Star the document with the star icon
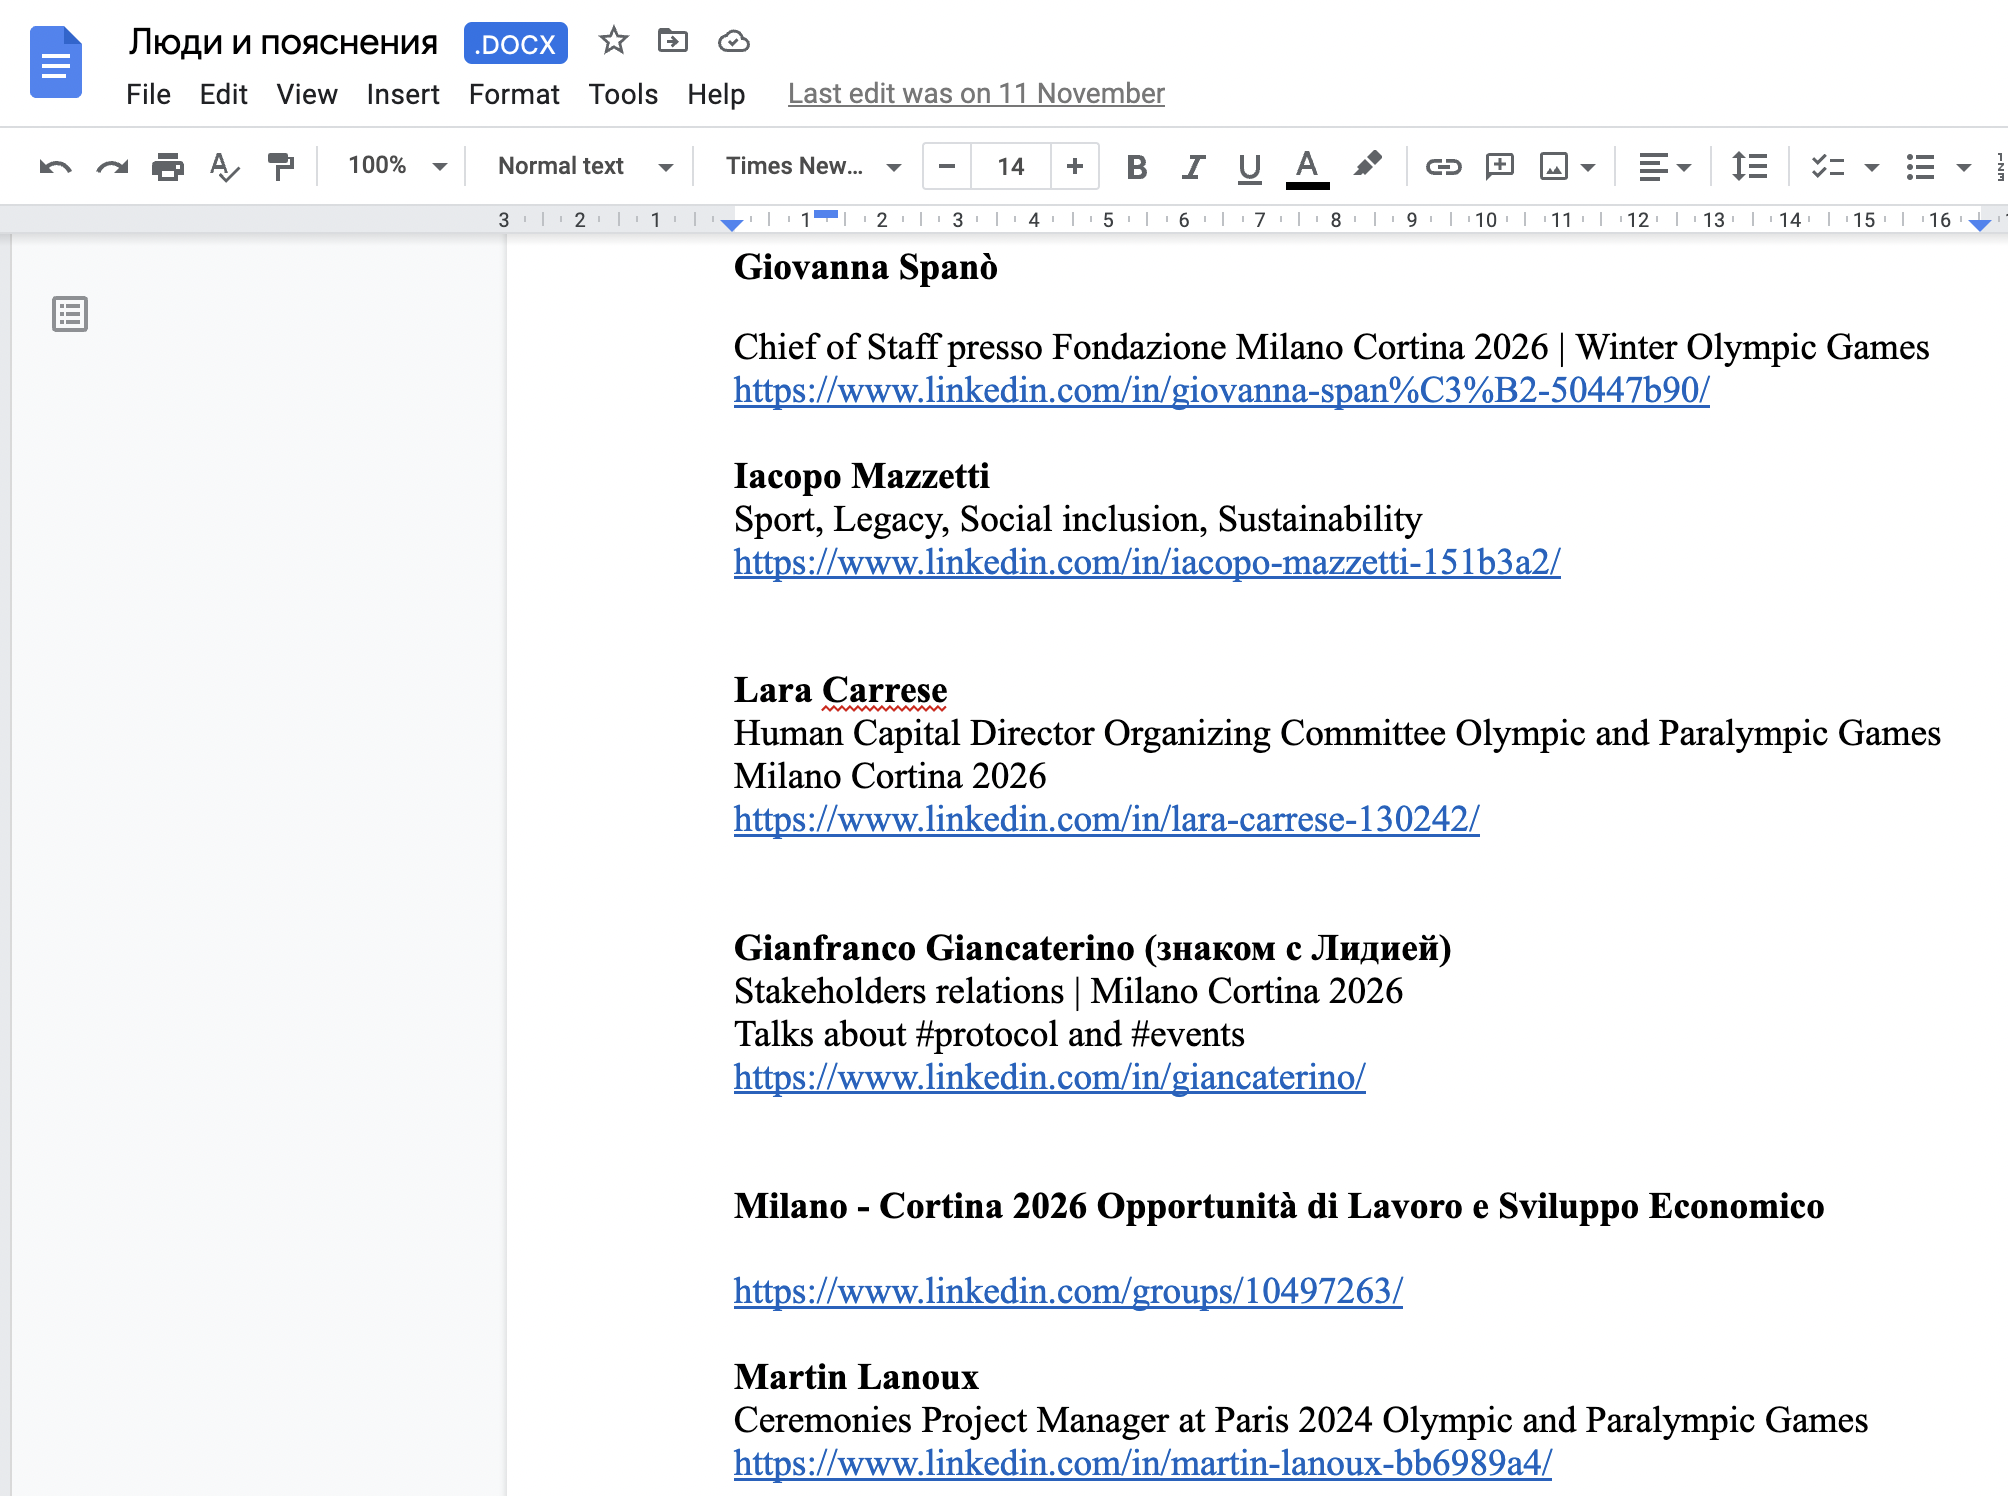The image size is (2008, 1496). point(613,41)
